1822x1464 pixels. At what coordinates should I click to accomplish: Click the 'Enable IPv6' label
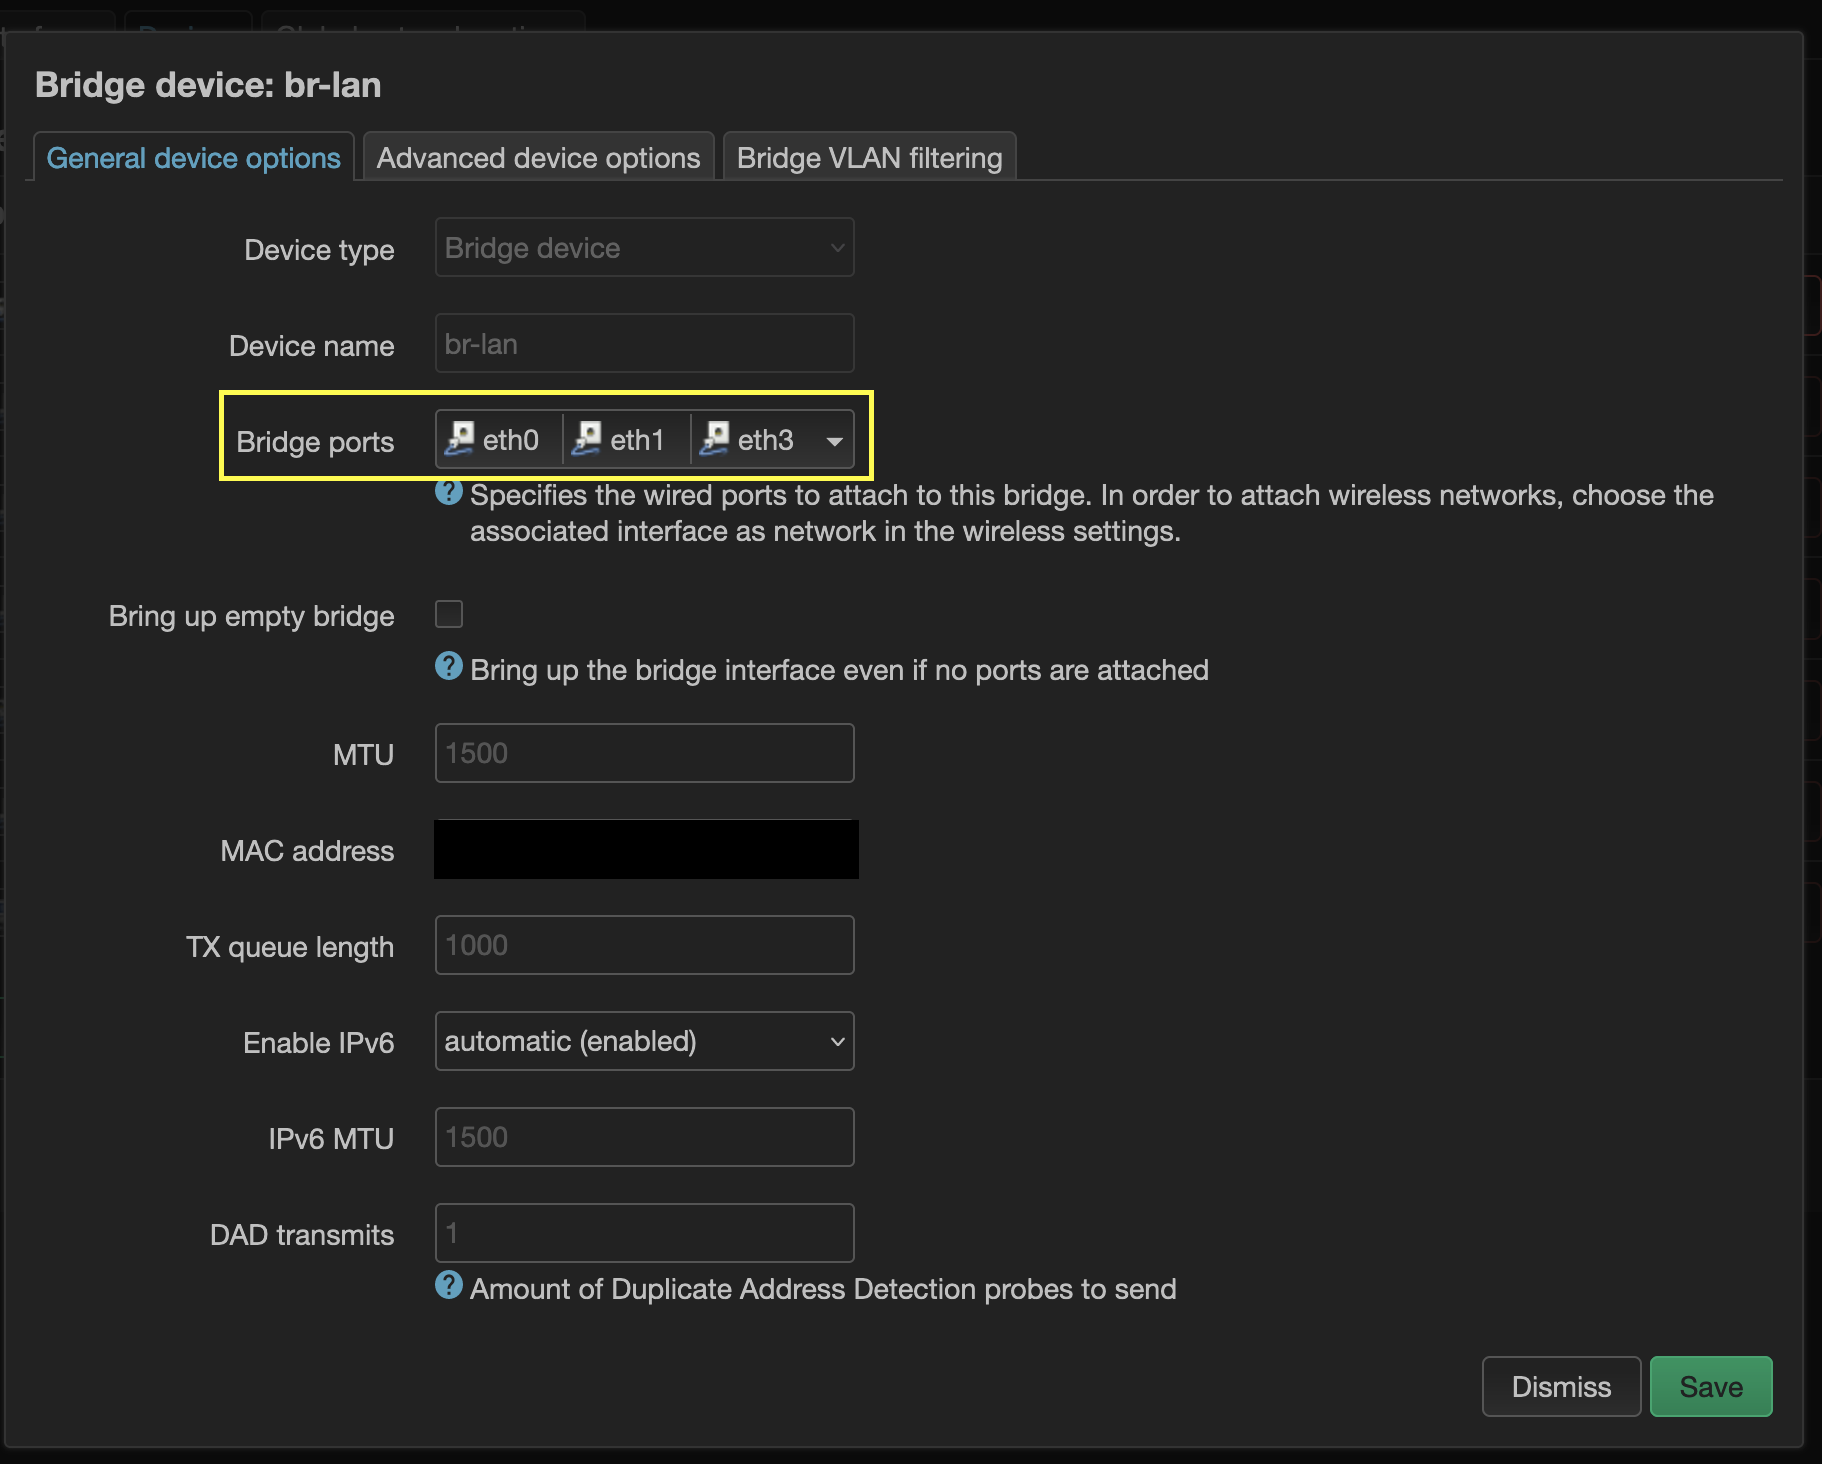pyautogui.click(x=319, y=1043)
